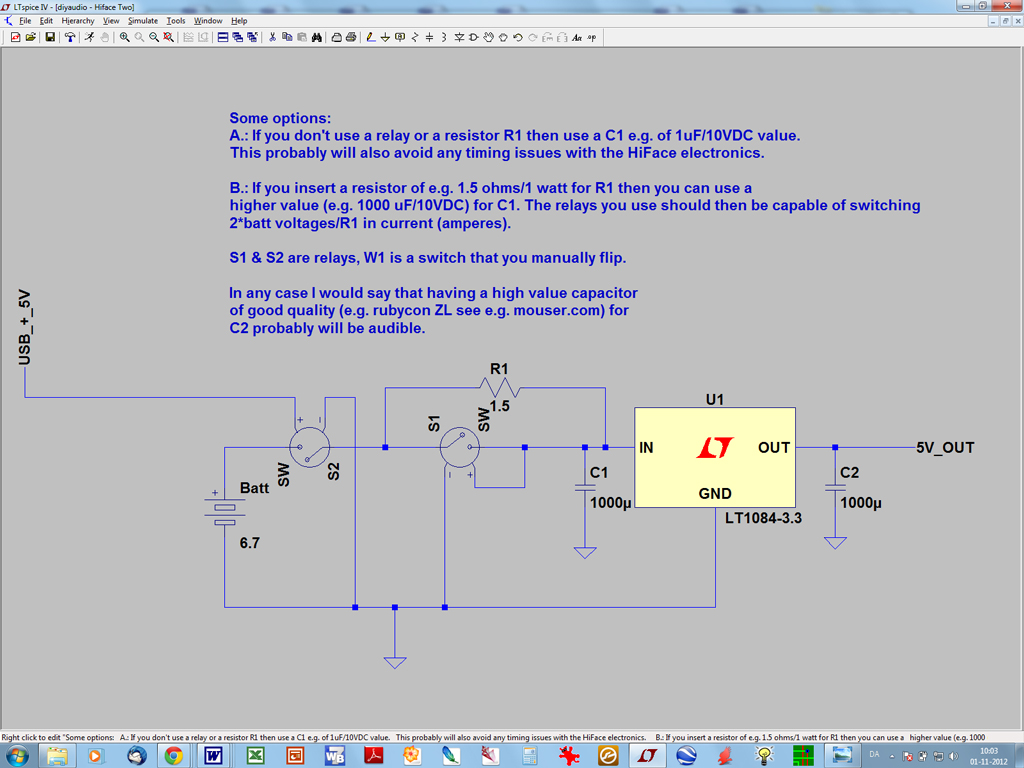This screenshot has width=1024, height=768.
Task: Select the Place Text 'Aa' tool
Action: click(x=577, y=38)
